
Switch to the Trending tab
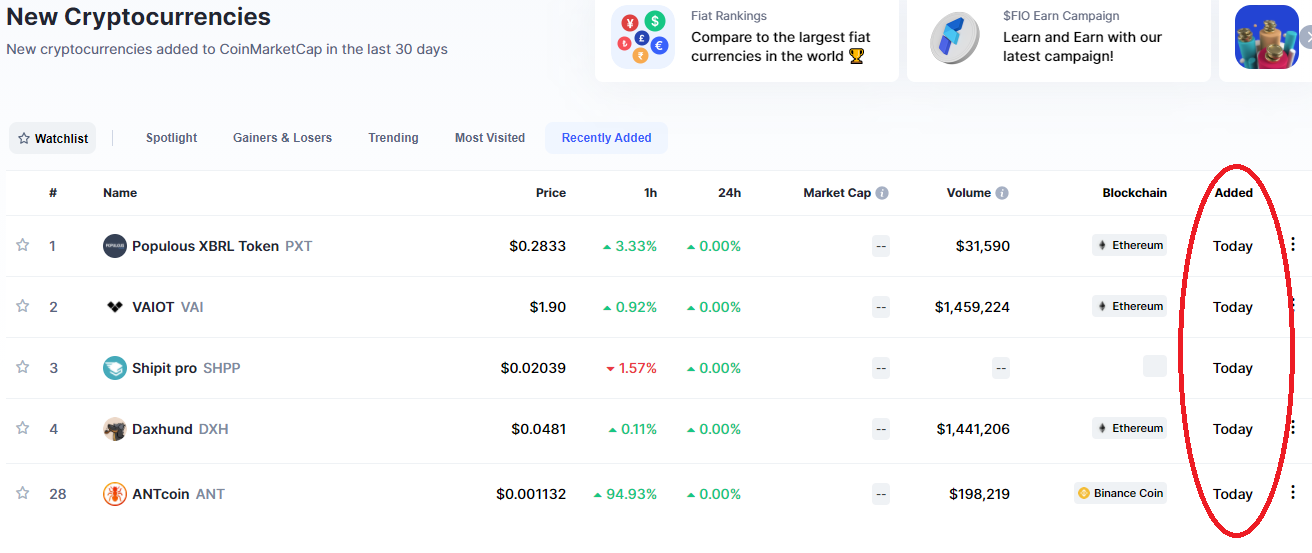point(393,138)
